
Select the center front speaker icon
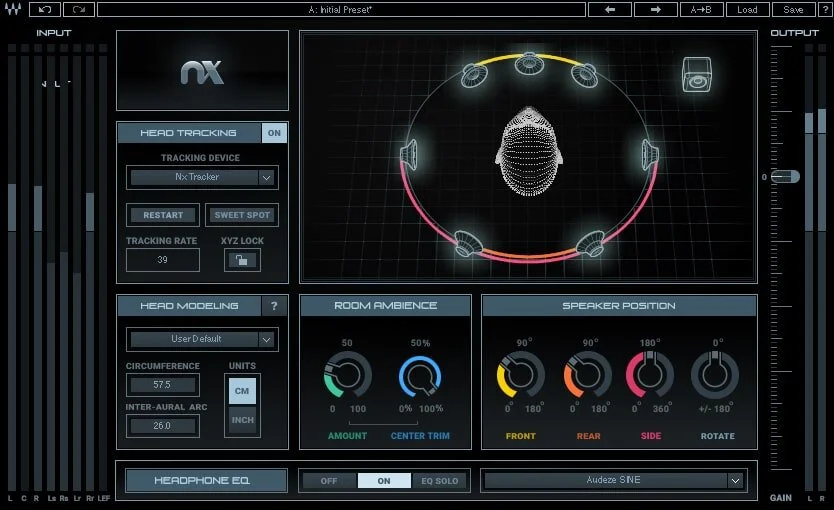(x=529, y=63)
